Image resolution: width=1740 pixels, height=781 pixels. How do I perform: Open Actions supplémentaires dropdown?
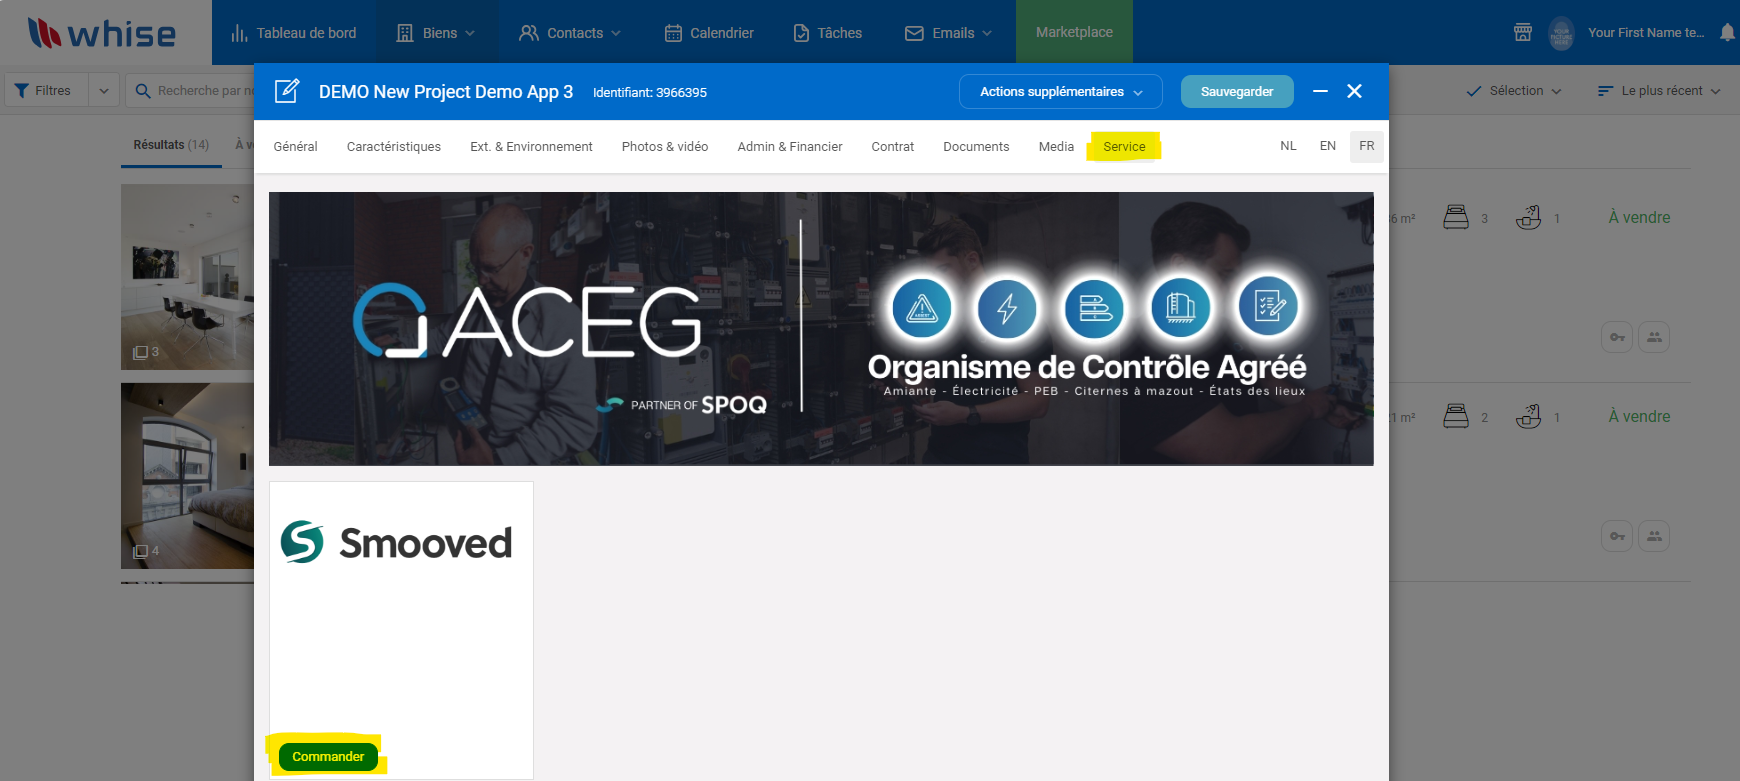point(1060,91)
